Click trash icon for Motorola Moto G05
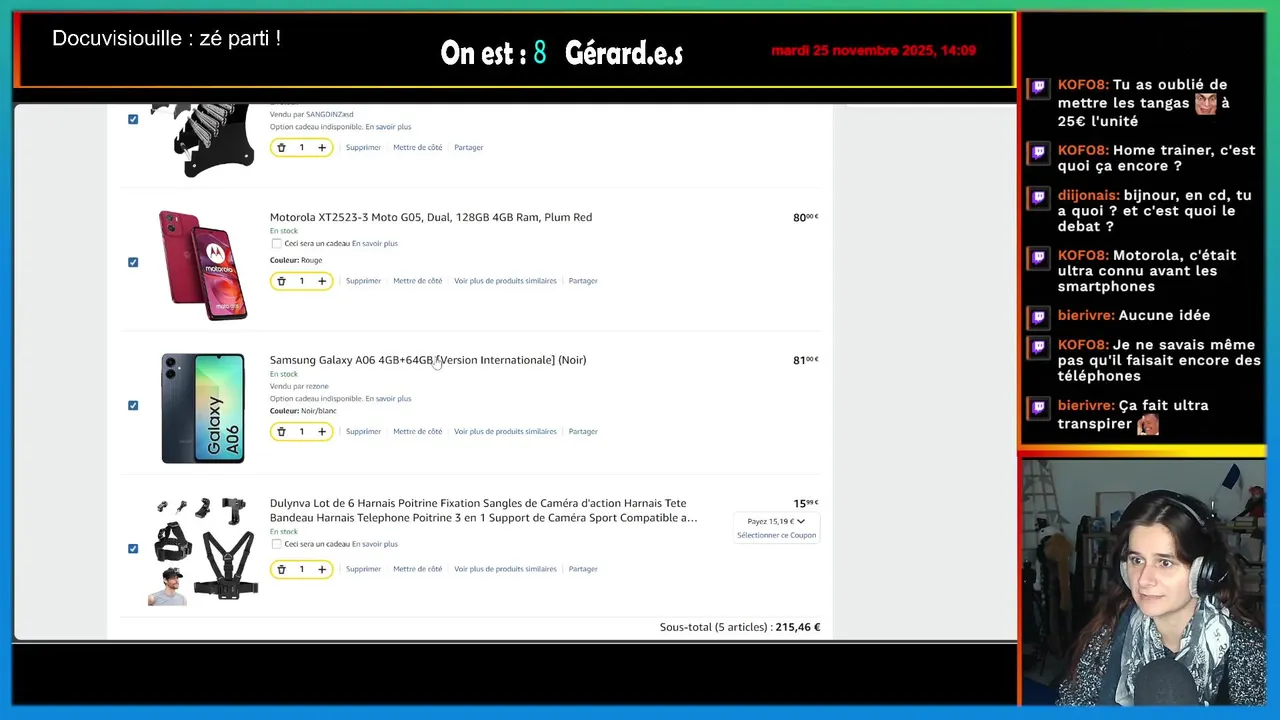Viewport: 1280px width, 720px height. (x=281, y=281)
